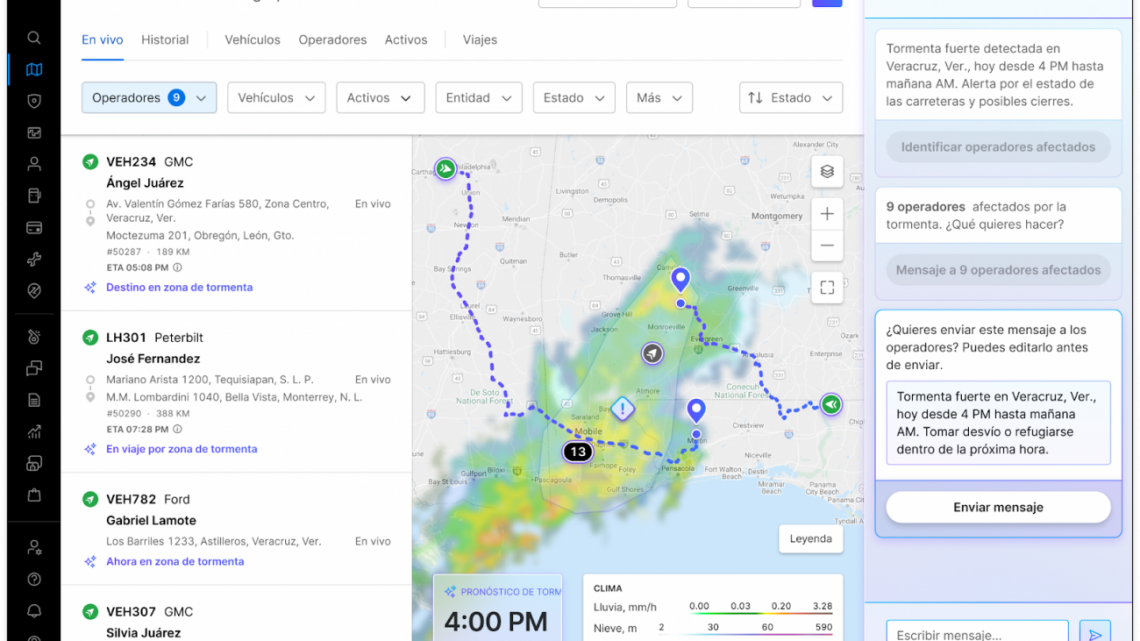Open map layers button
Screen dimensions: 1140x641
[x=827, y=171]
